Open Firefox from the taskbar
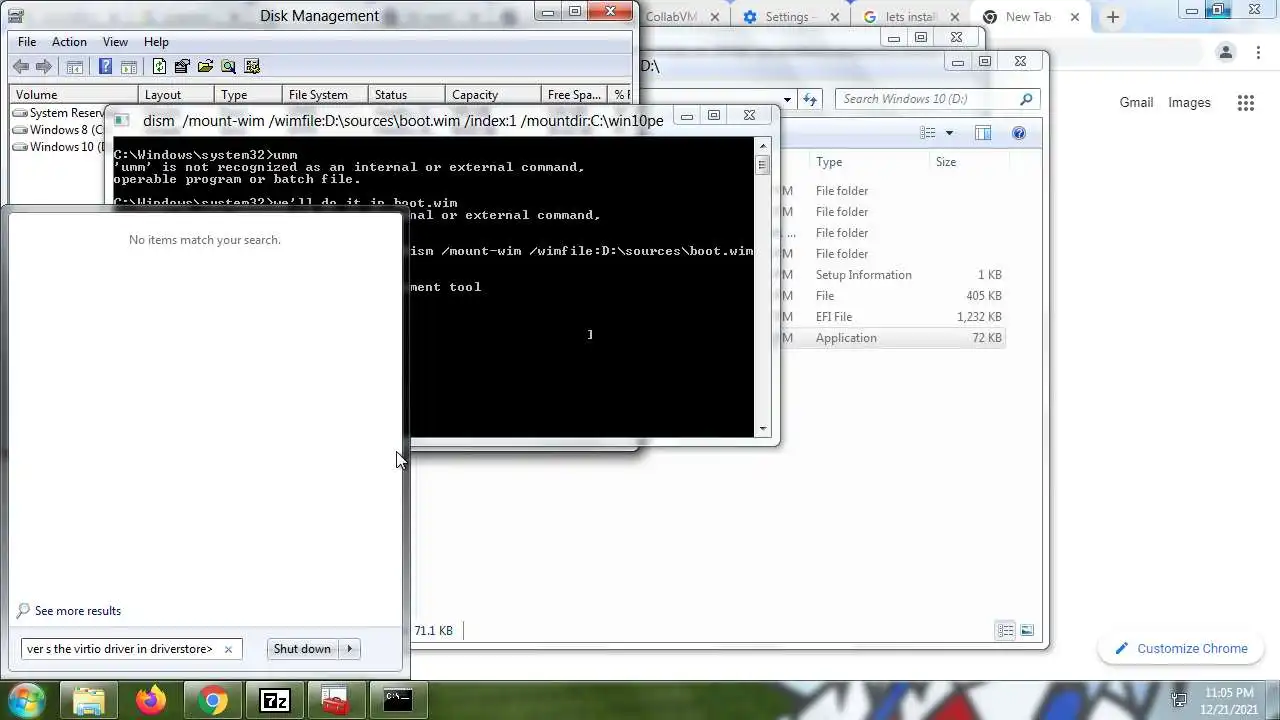Viewport: 1280px width, 720px height. coord(151,701)
